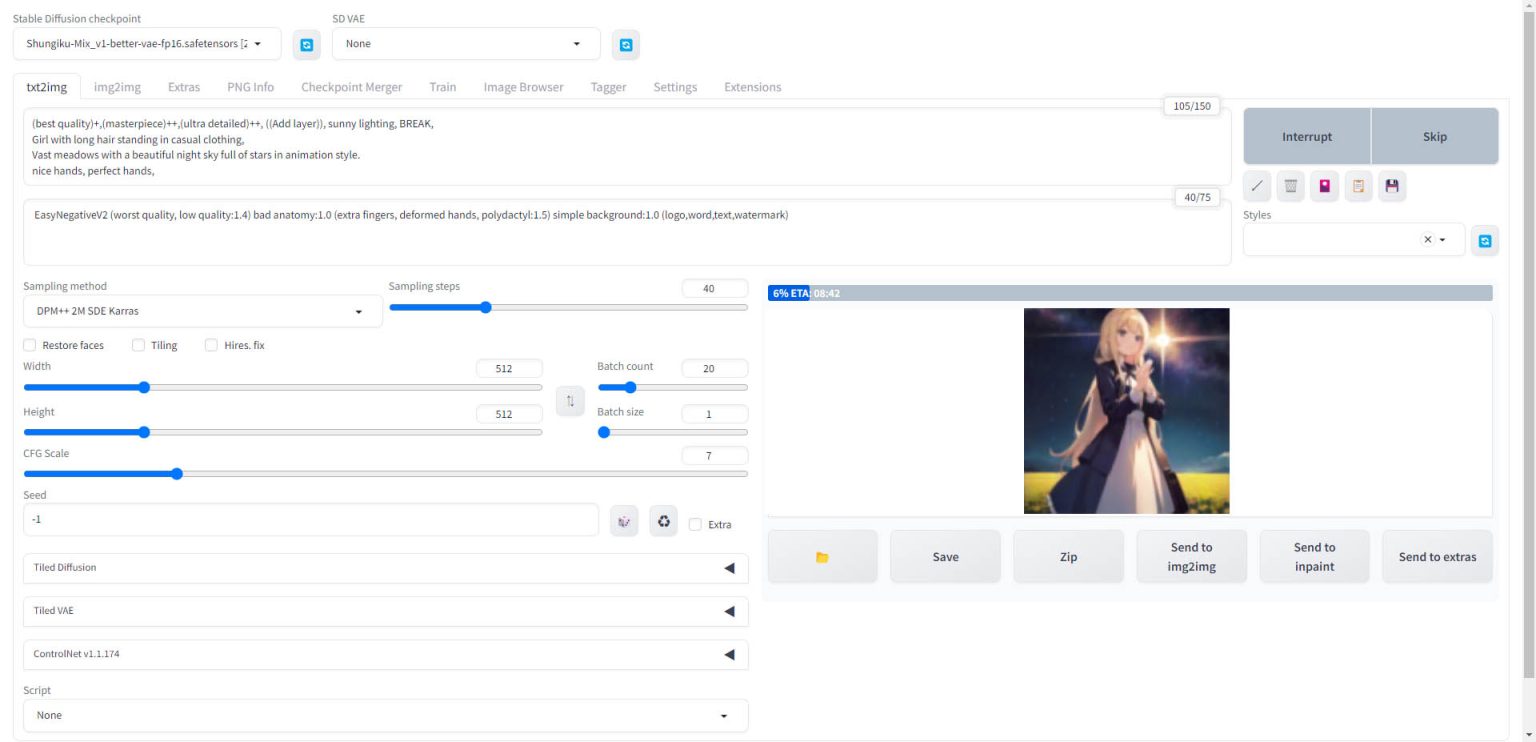Open the PNG Info tab
Screen dimensions: 1536x742
[x=250, y=87]
